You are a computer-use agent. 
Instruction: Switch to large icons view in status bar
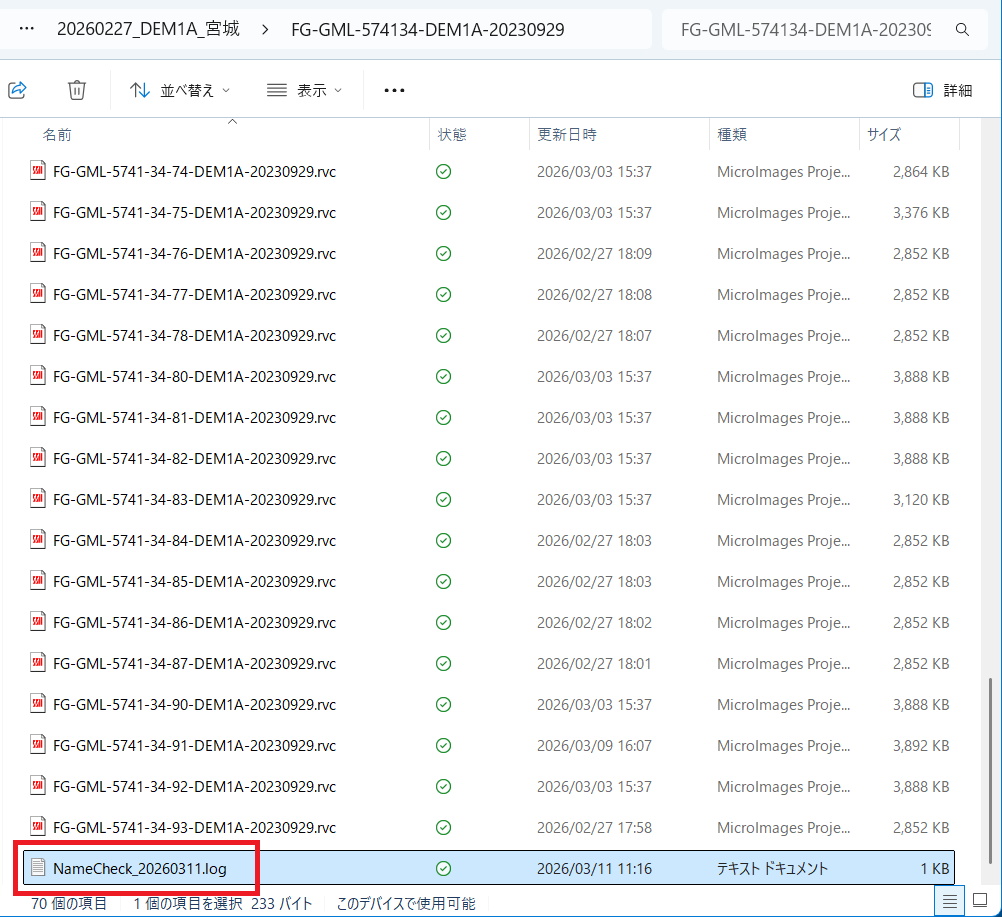(x=982, y=902)
